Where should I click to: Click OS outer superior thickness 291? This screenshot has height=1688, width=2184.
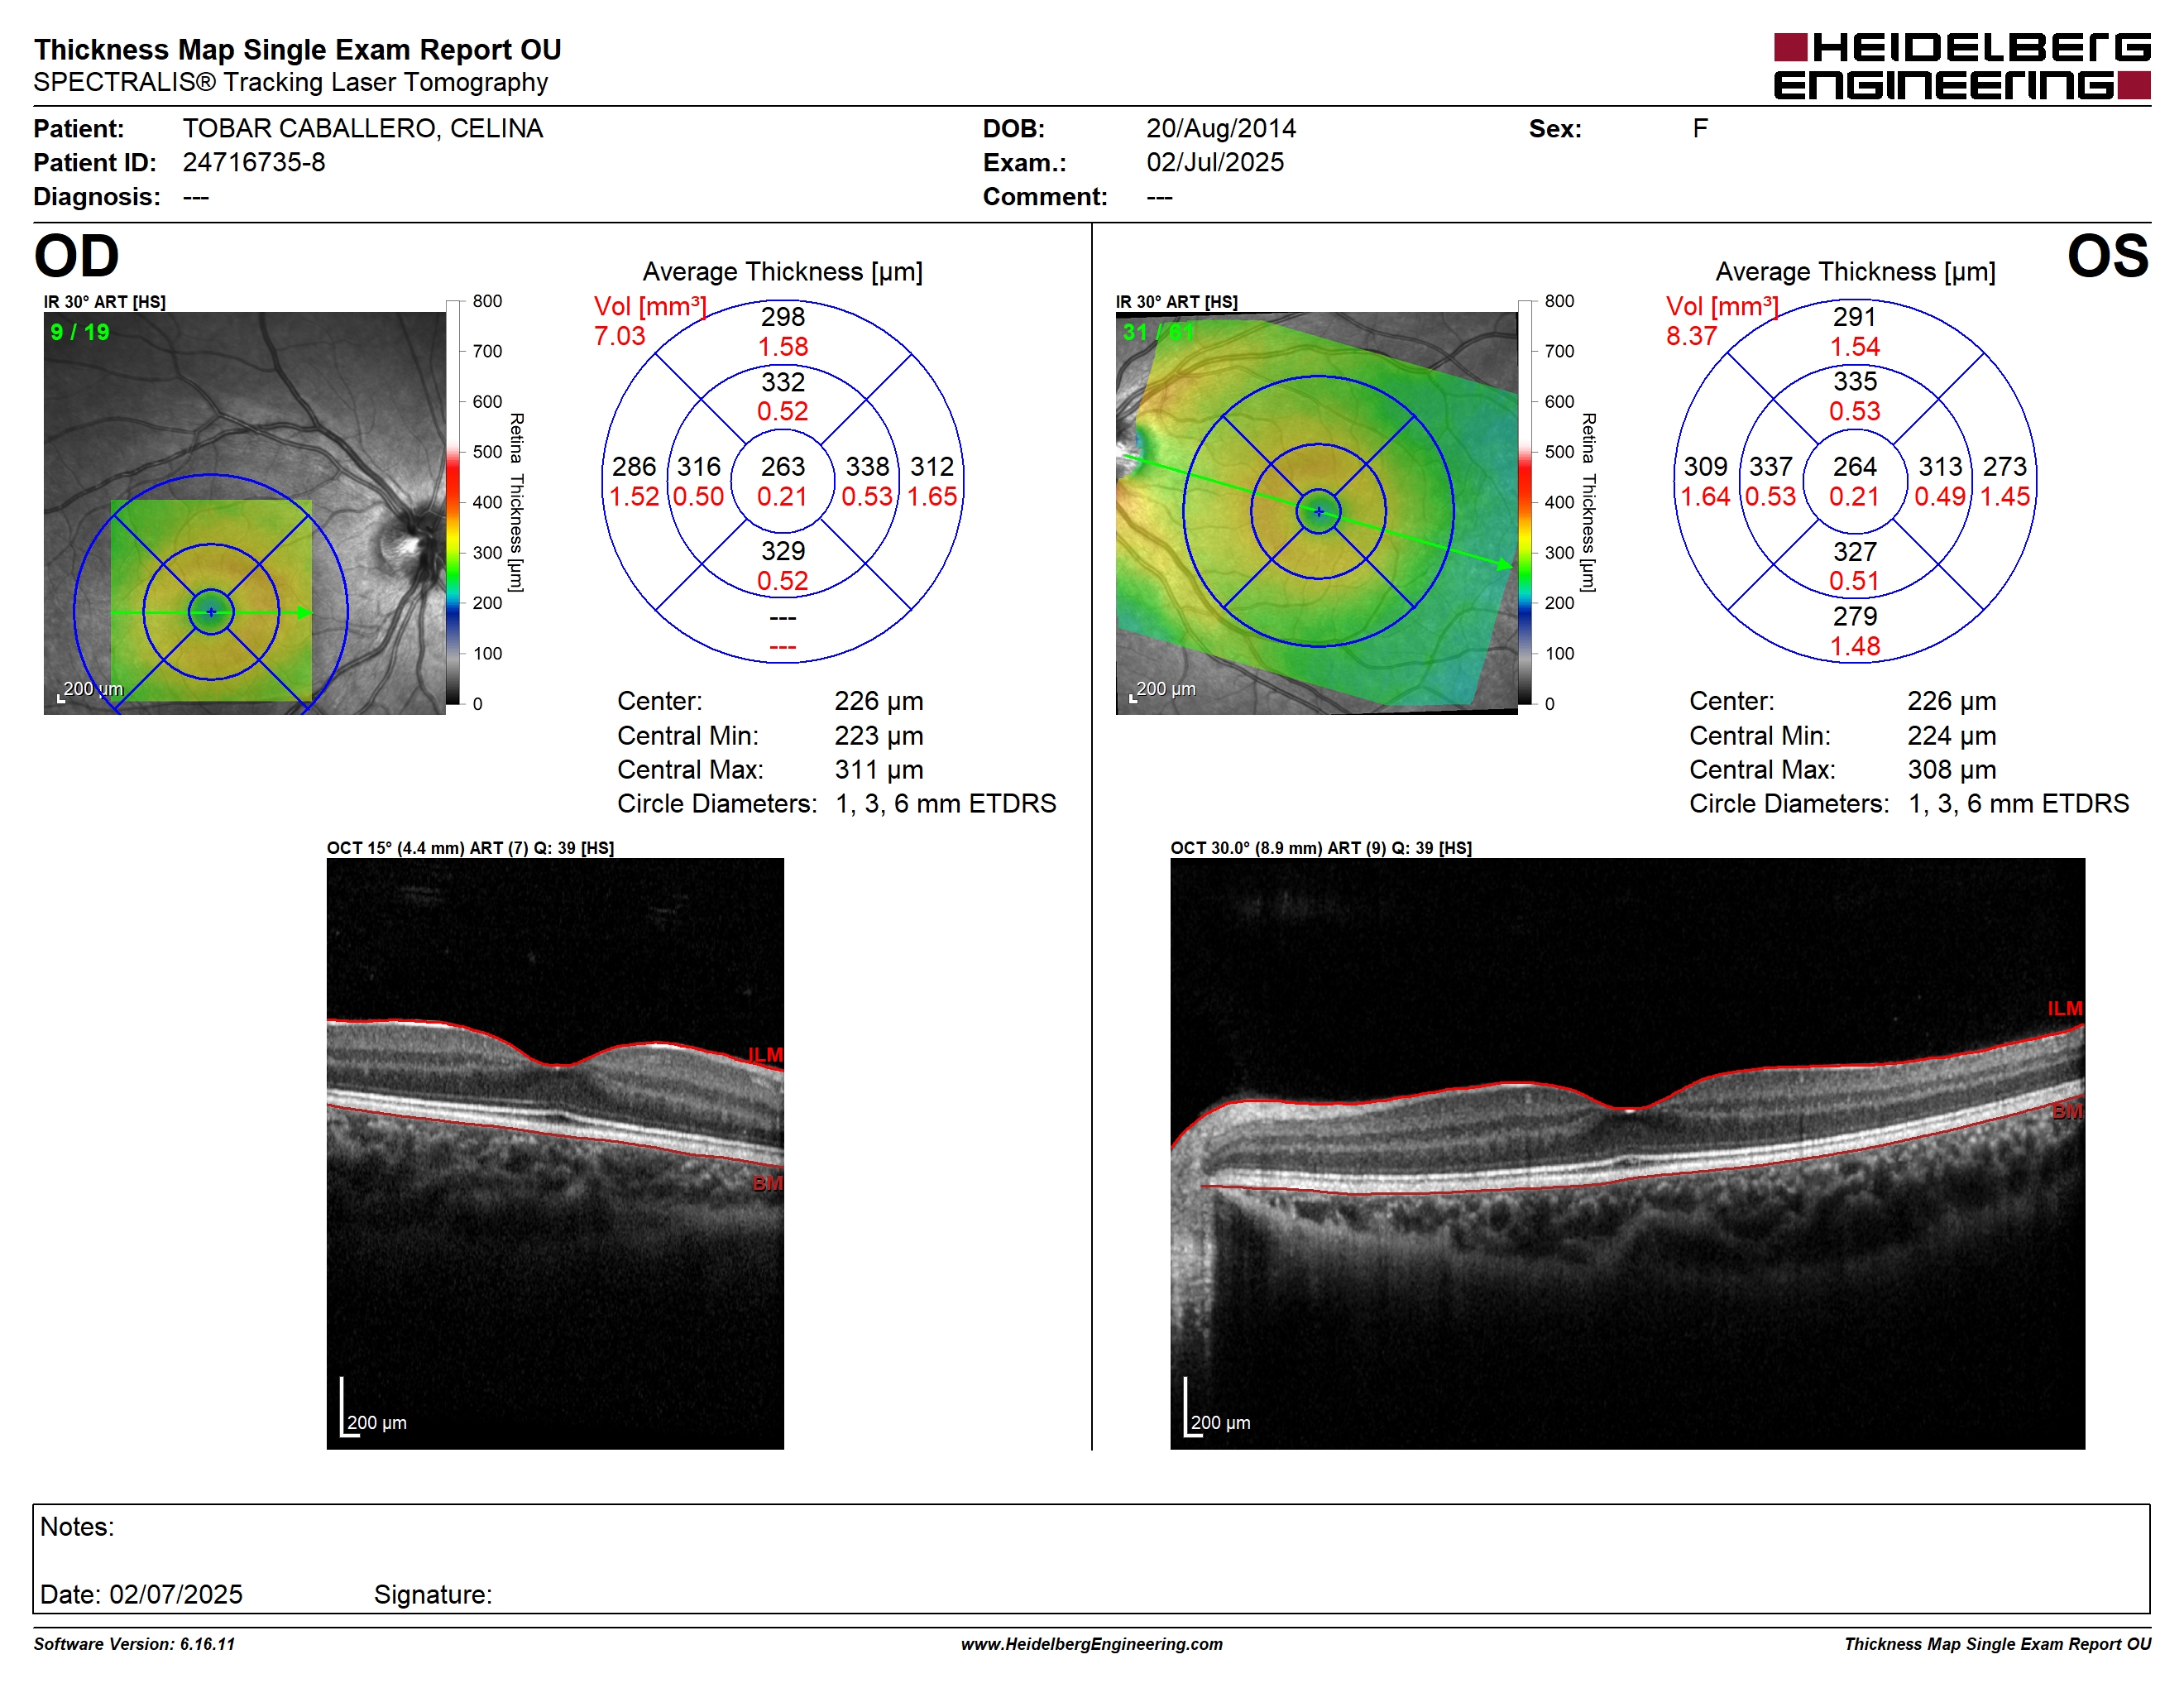1854,317
